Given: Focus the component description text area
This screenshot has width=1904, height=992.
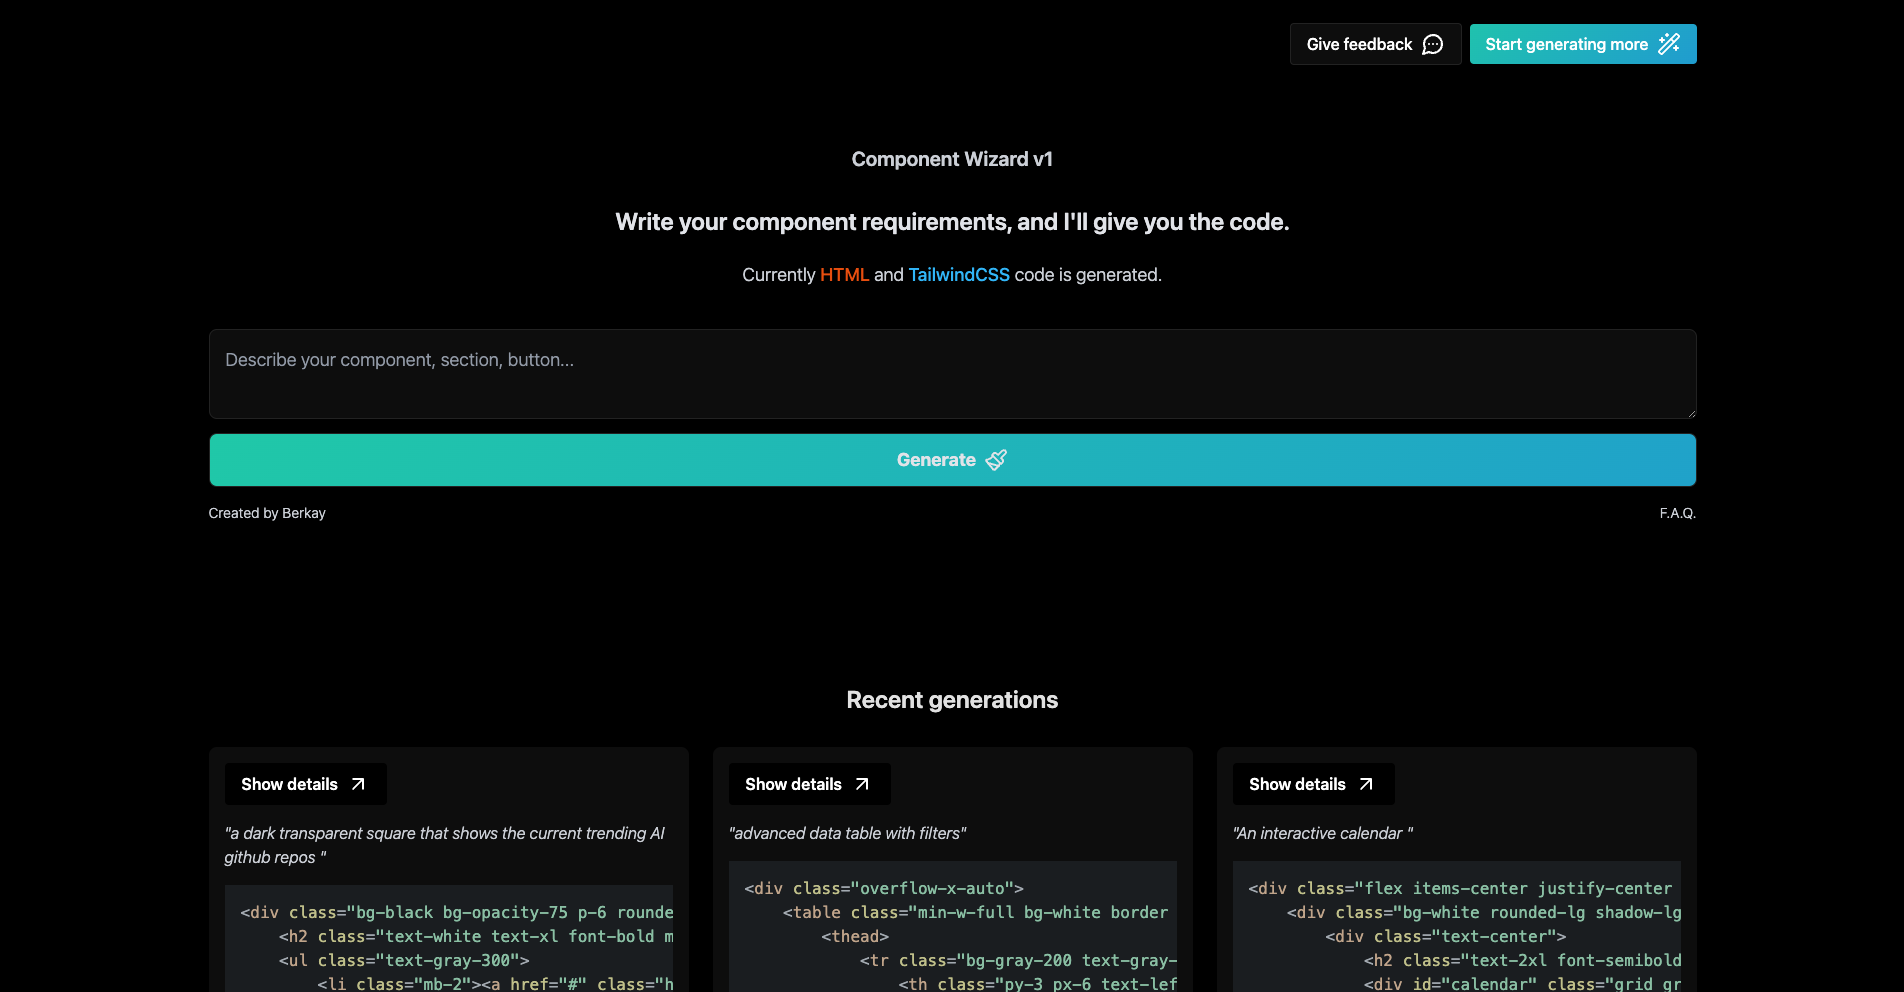Looking at the screenshot, I should pos(952,374).
